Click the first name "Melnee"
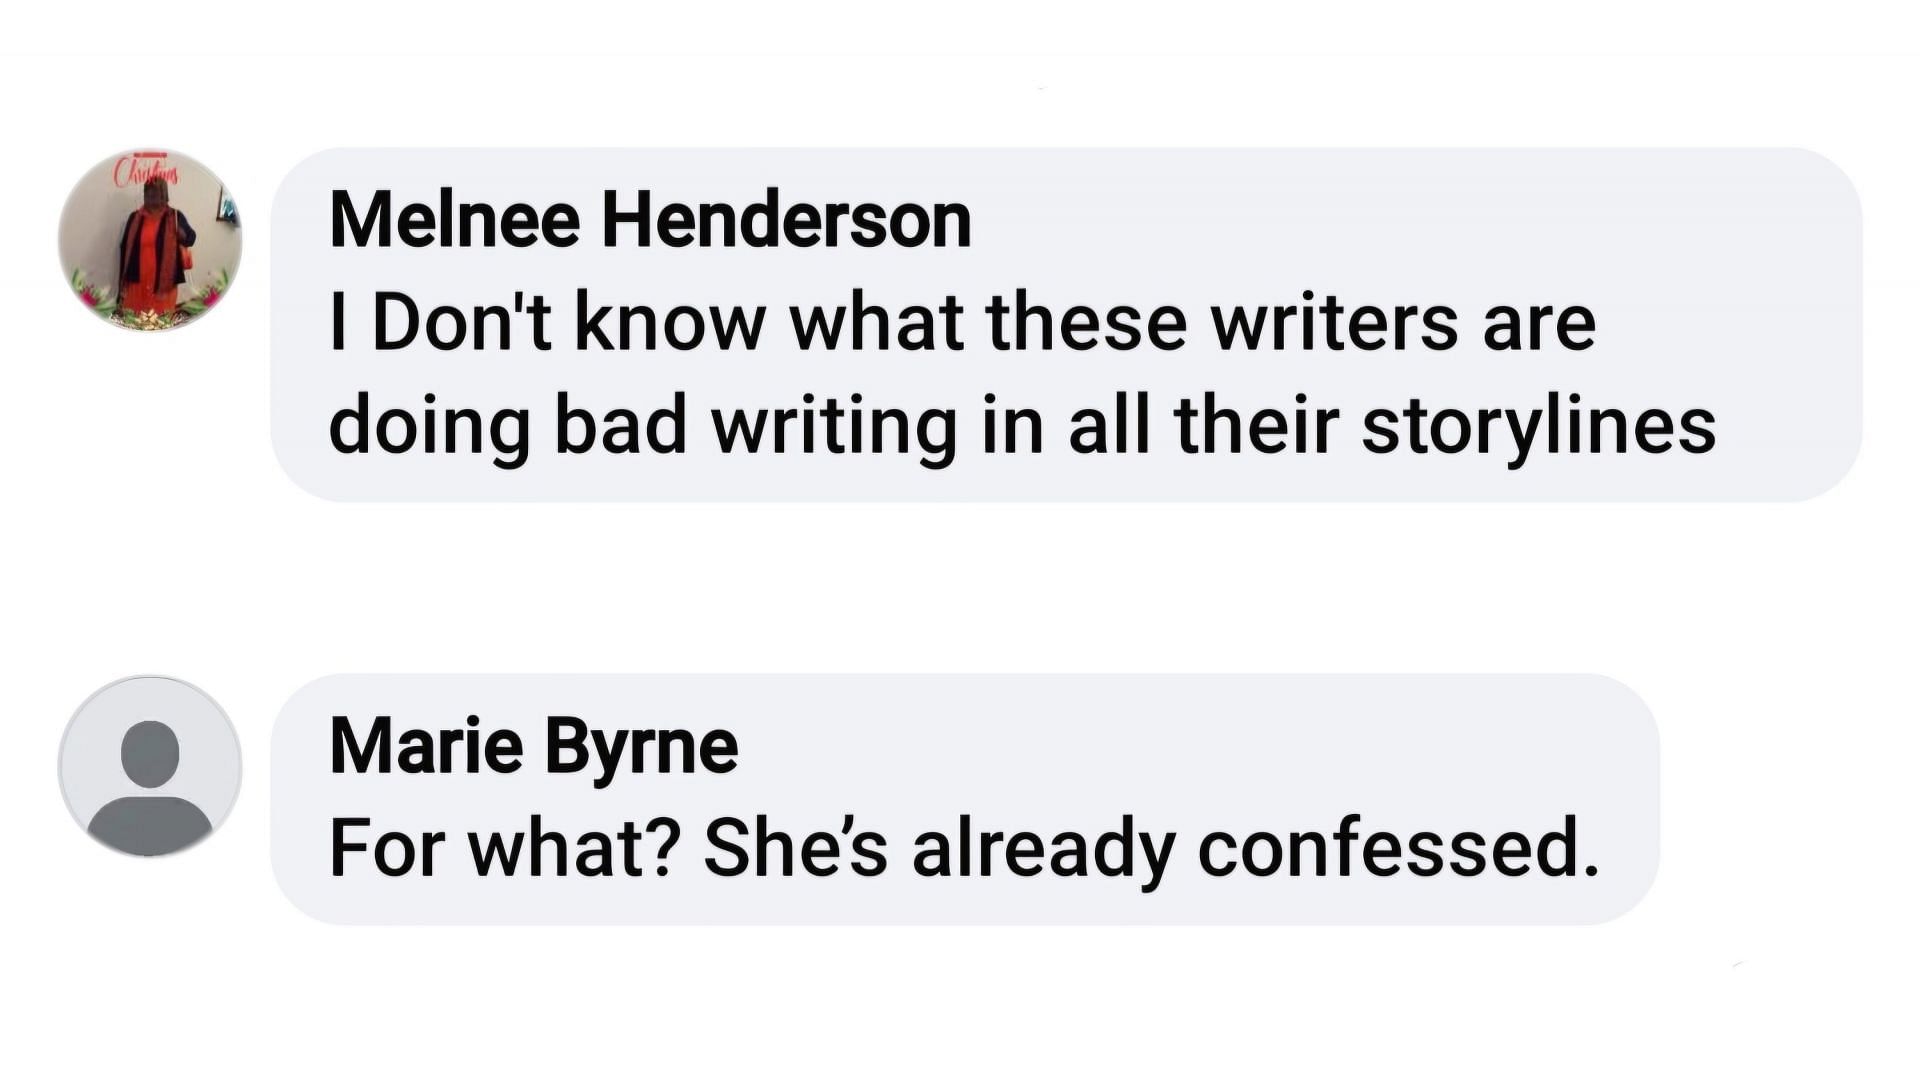 pos(455,221)
